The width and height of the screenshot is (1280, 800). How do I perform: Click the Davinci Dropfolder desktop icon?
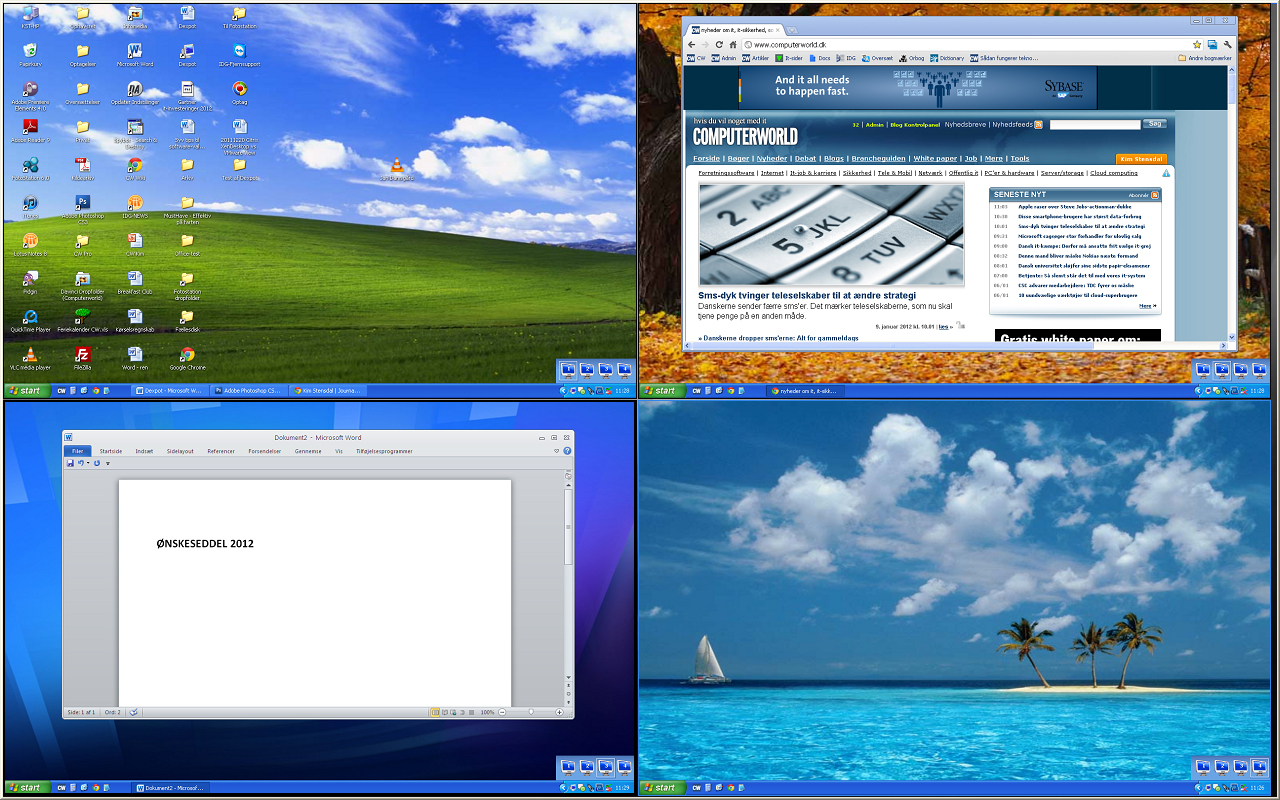[x=83, y=285]
